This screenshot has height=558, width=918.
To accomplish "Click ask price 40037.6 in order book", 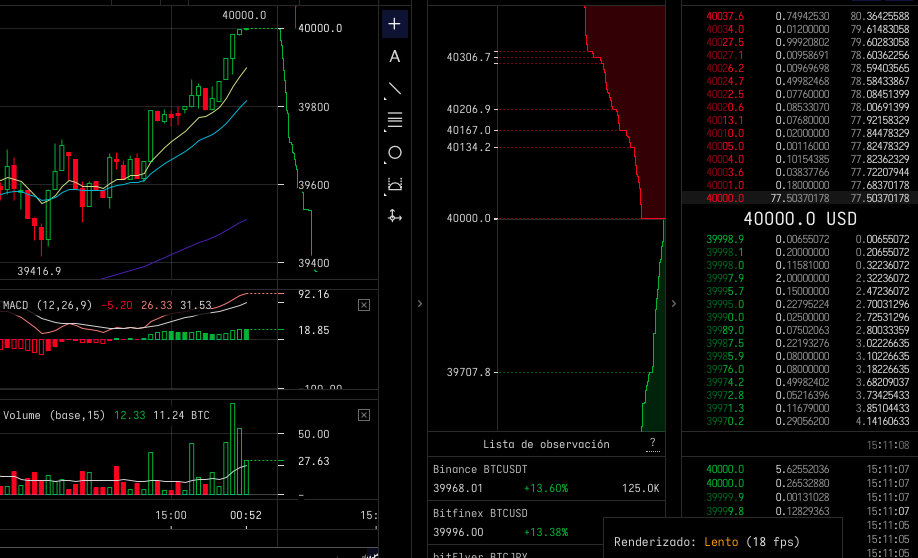I will (x=725, y=16).
